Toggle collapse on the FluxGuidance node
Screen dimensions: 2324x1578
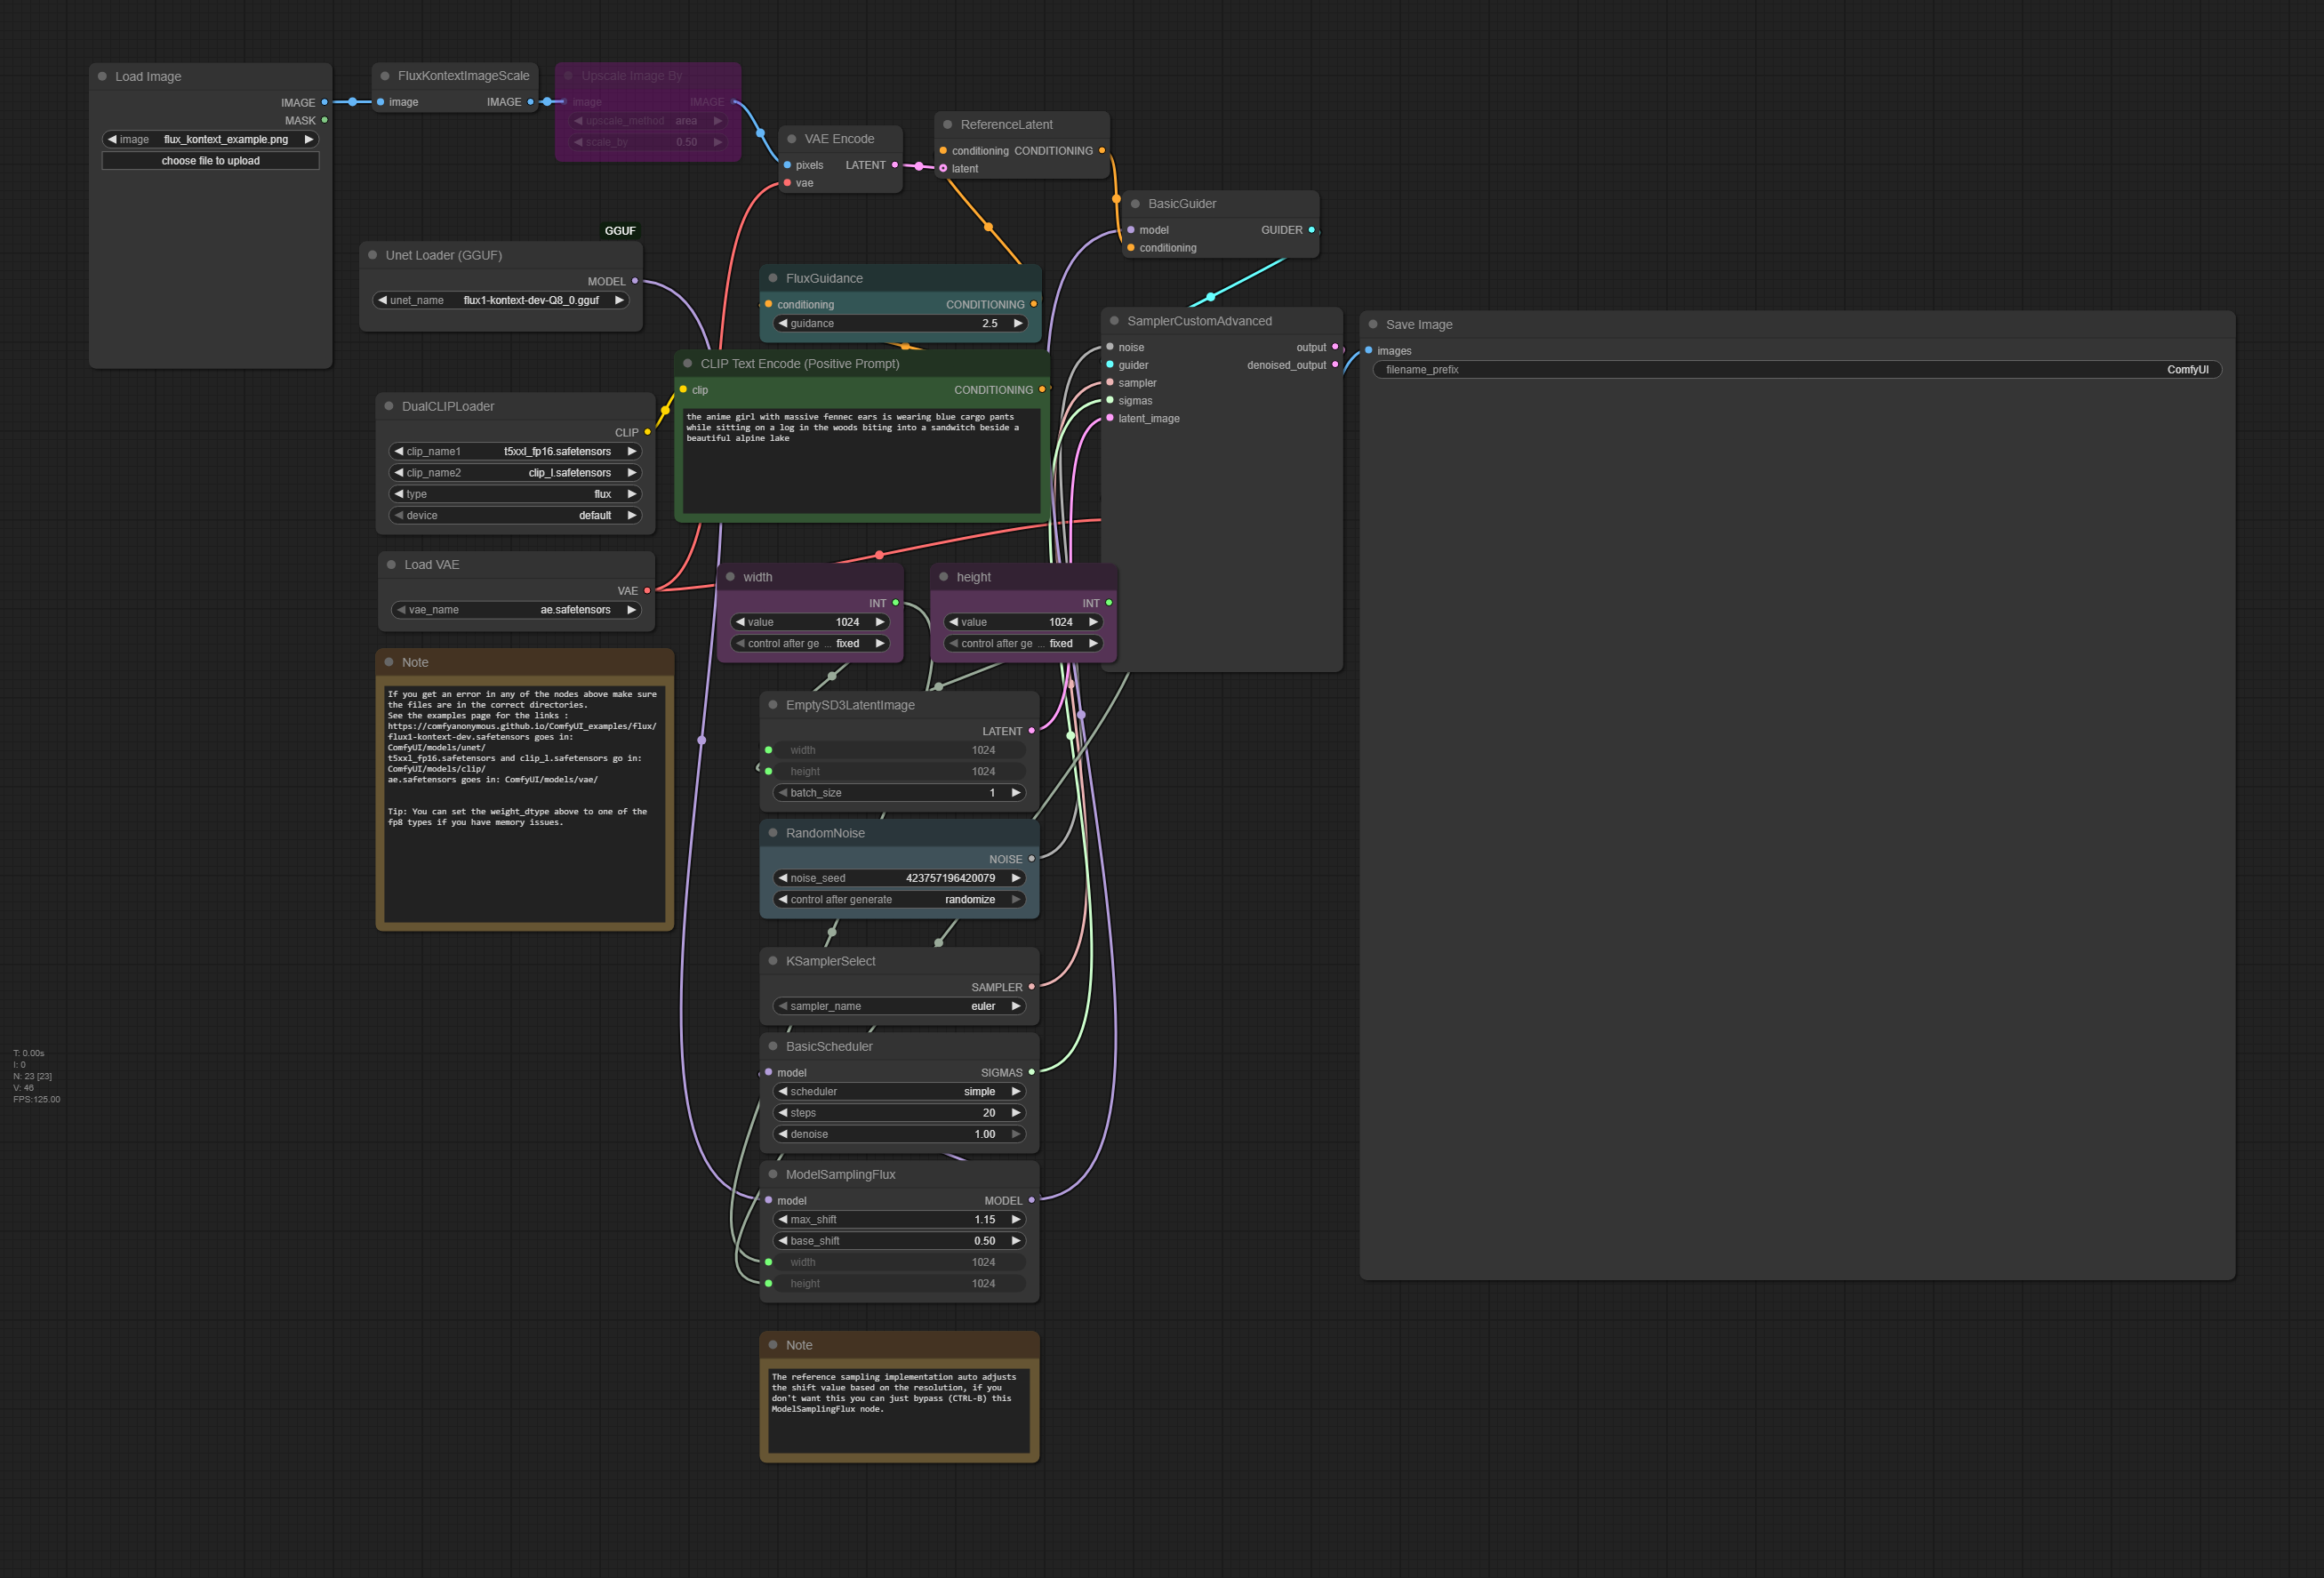tap(773, 278)
